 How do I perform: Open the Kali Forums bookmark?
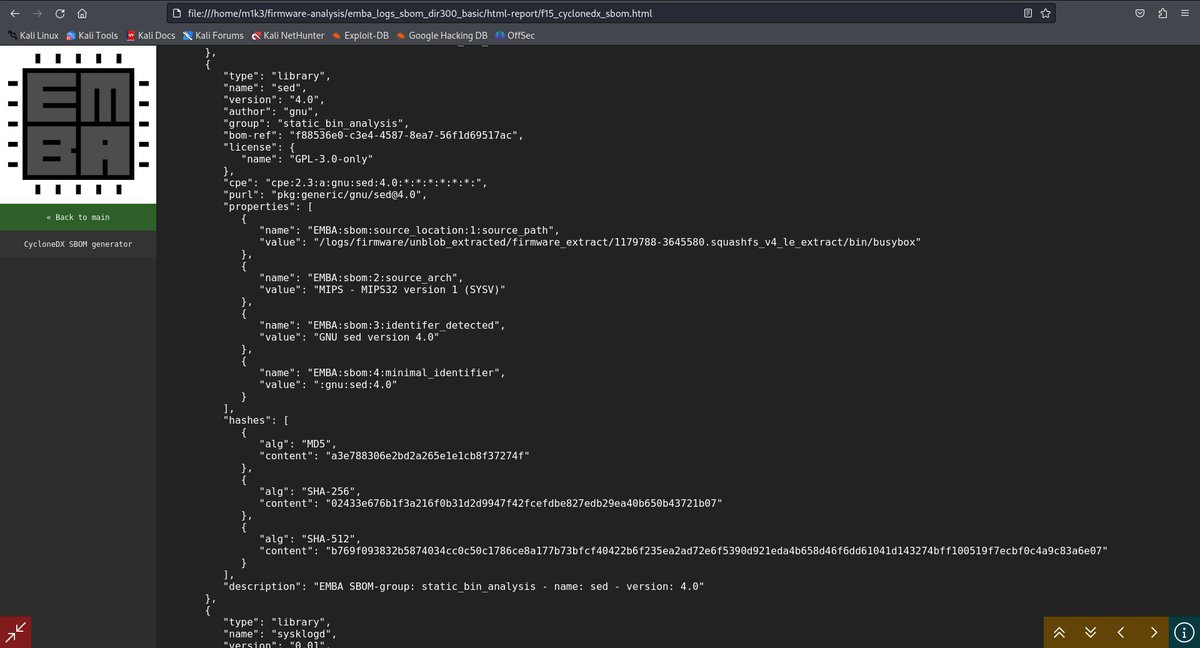click(213, 35)
